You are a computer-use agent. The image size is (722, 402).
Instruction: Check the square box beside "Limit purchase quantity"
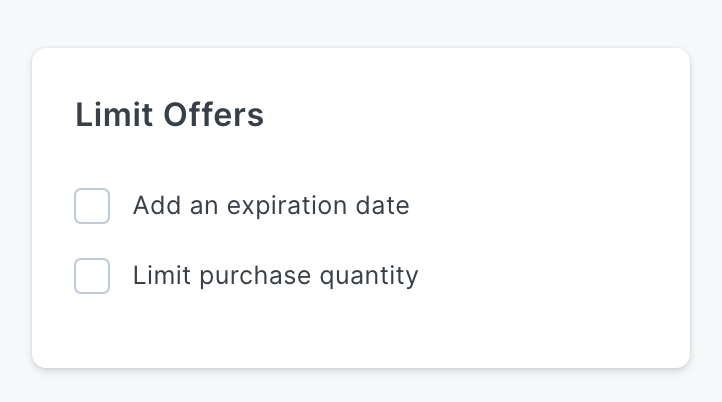(x=92, y=276)
